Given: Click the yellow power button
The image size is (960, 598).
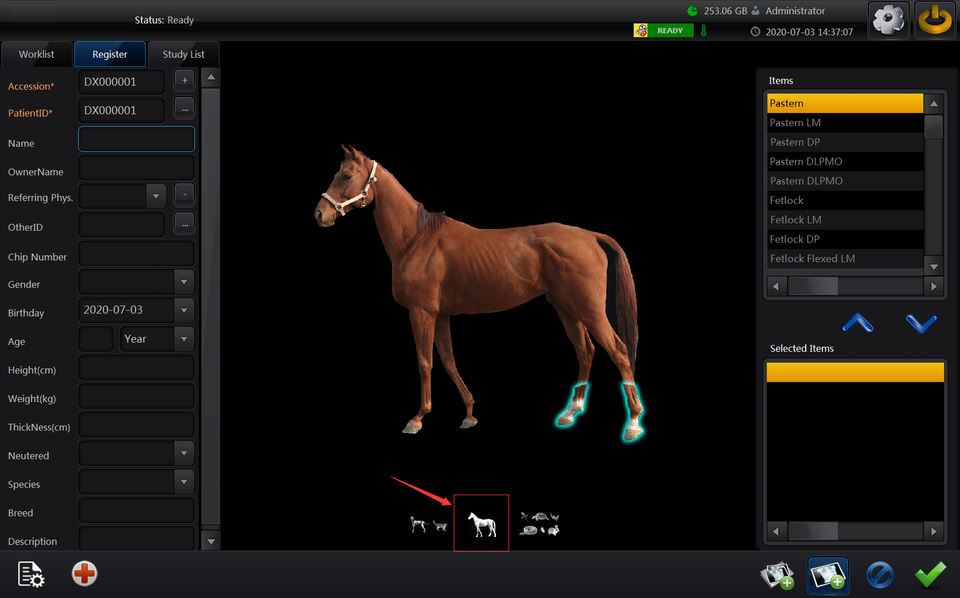Looking at the screenshot, I should 936,20.
